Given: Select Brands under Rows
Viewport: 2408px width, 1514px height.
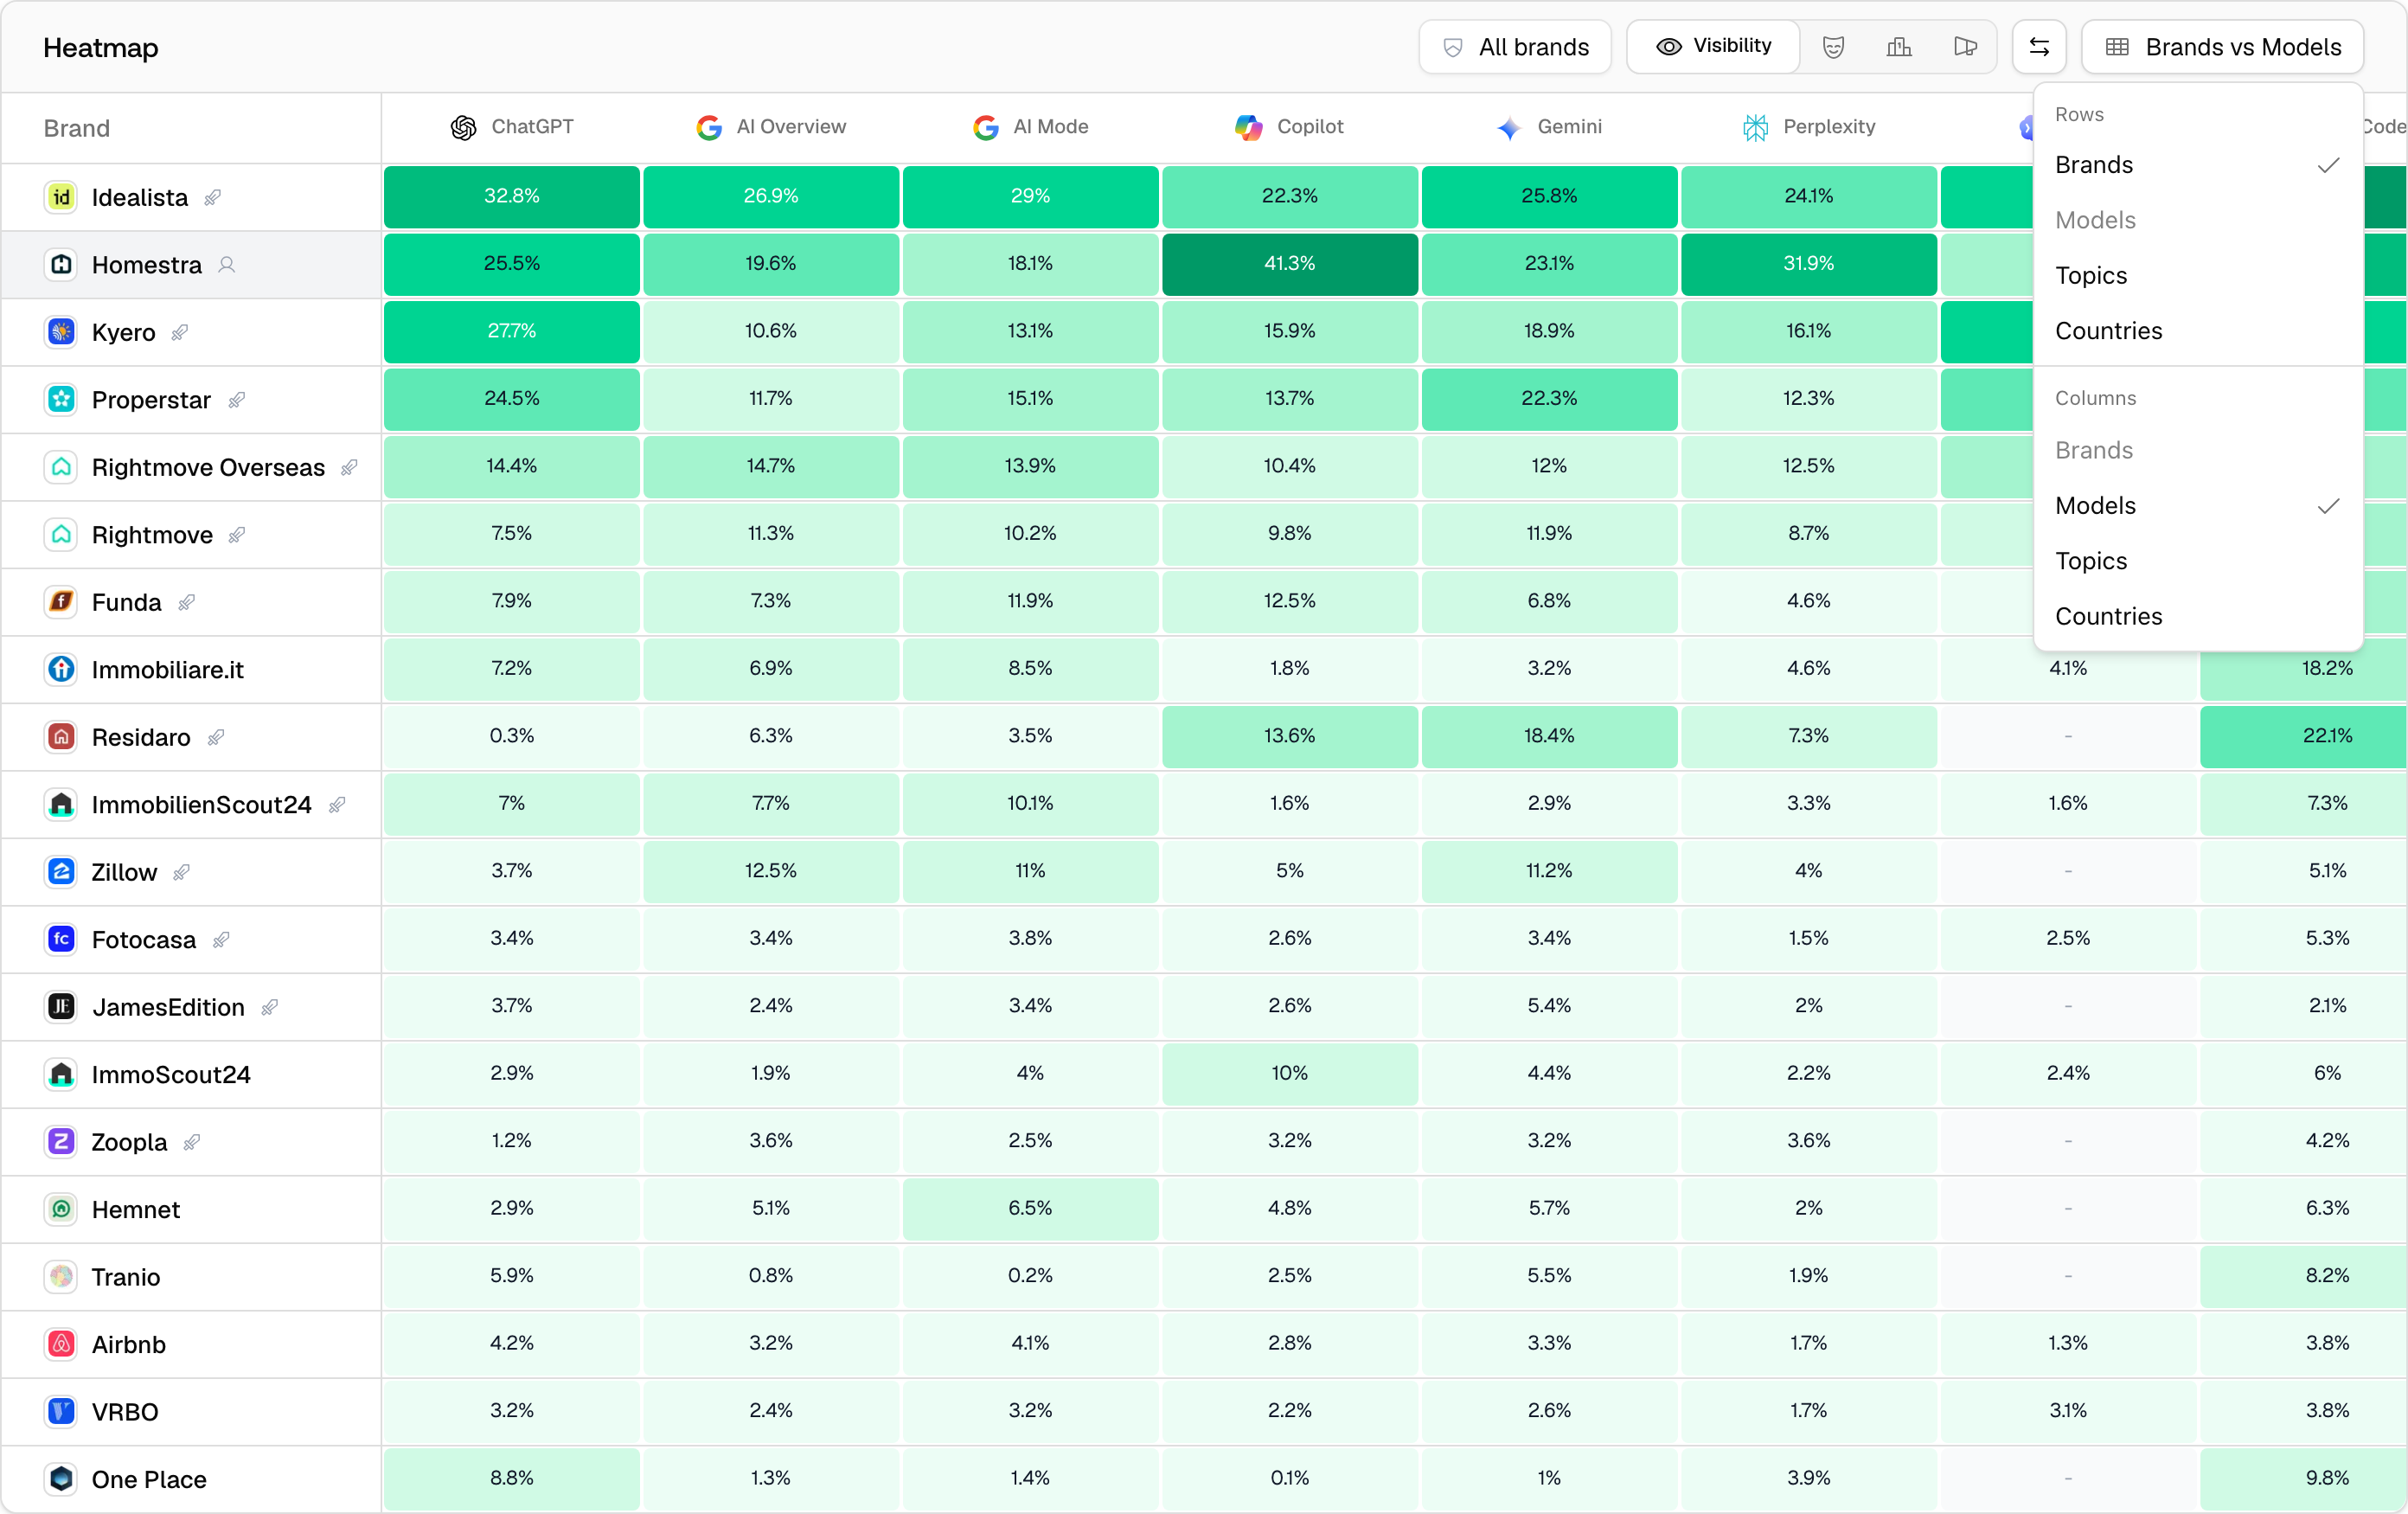Looking at the screenshot, I should [2197, 165].
